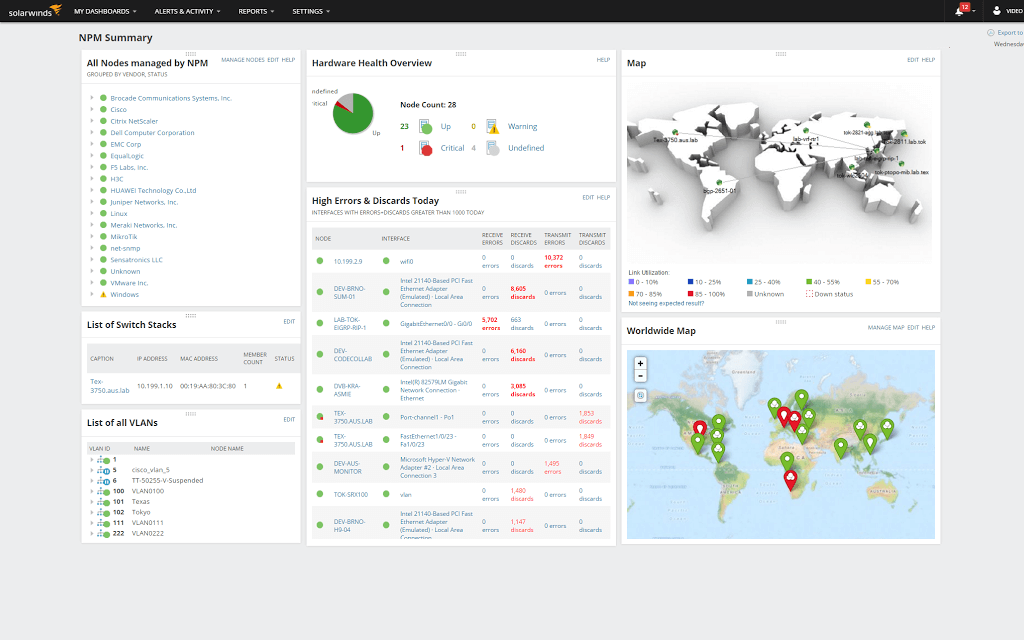Click the fit-to-bounds icon on the Worldwide Map
This screenshot has width=1024, height=640.
[x=640, y=395]
